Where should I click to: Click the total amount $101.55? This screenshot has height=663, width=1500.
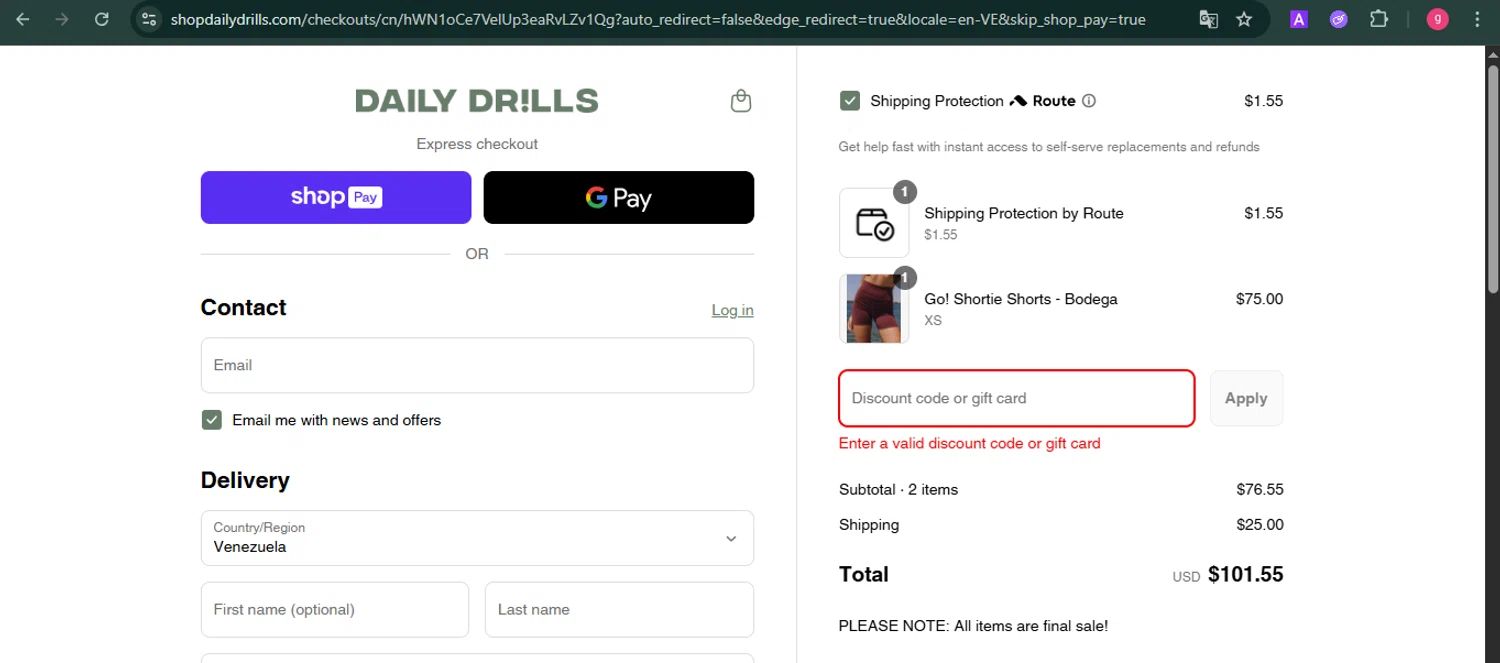1246,575
